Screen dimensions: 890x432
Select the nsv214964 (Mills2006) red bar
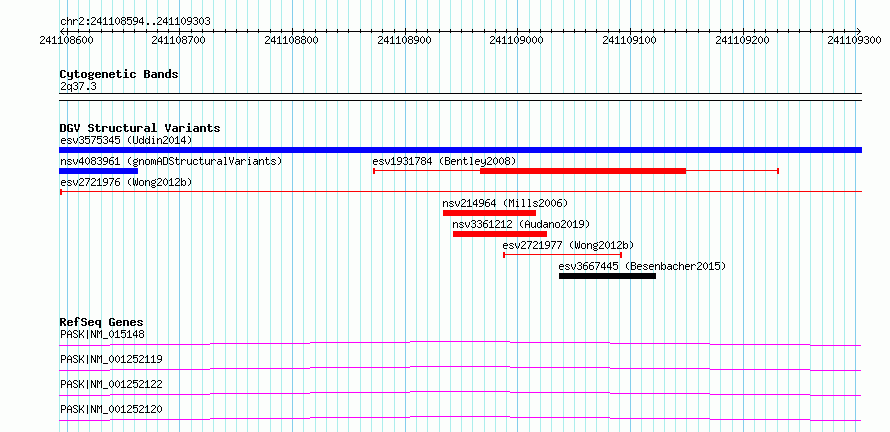click(489, 213)
